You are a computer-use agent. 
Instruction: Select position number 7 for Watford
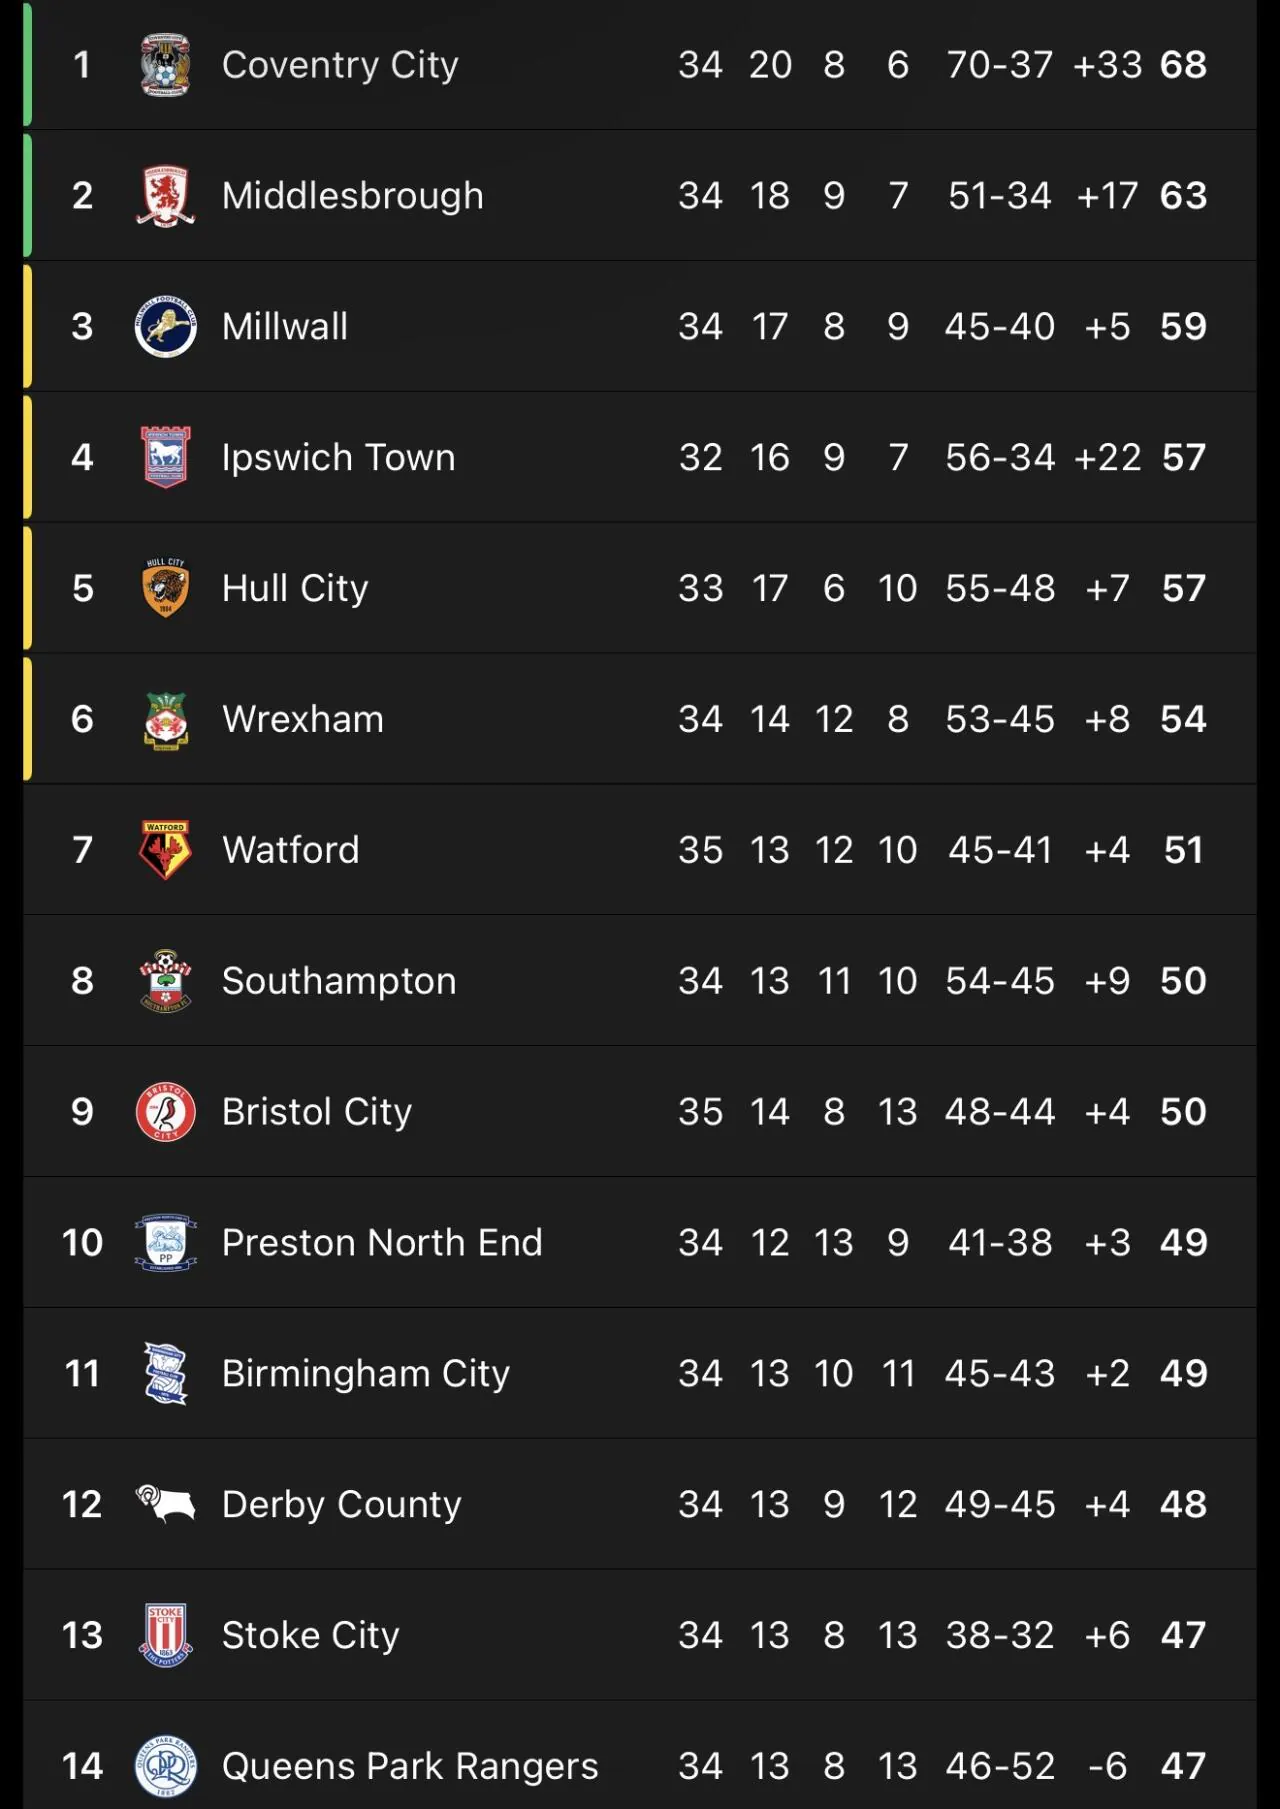[82, 850]
